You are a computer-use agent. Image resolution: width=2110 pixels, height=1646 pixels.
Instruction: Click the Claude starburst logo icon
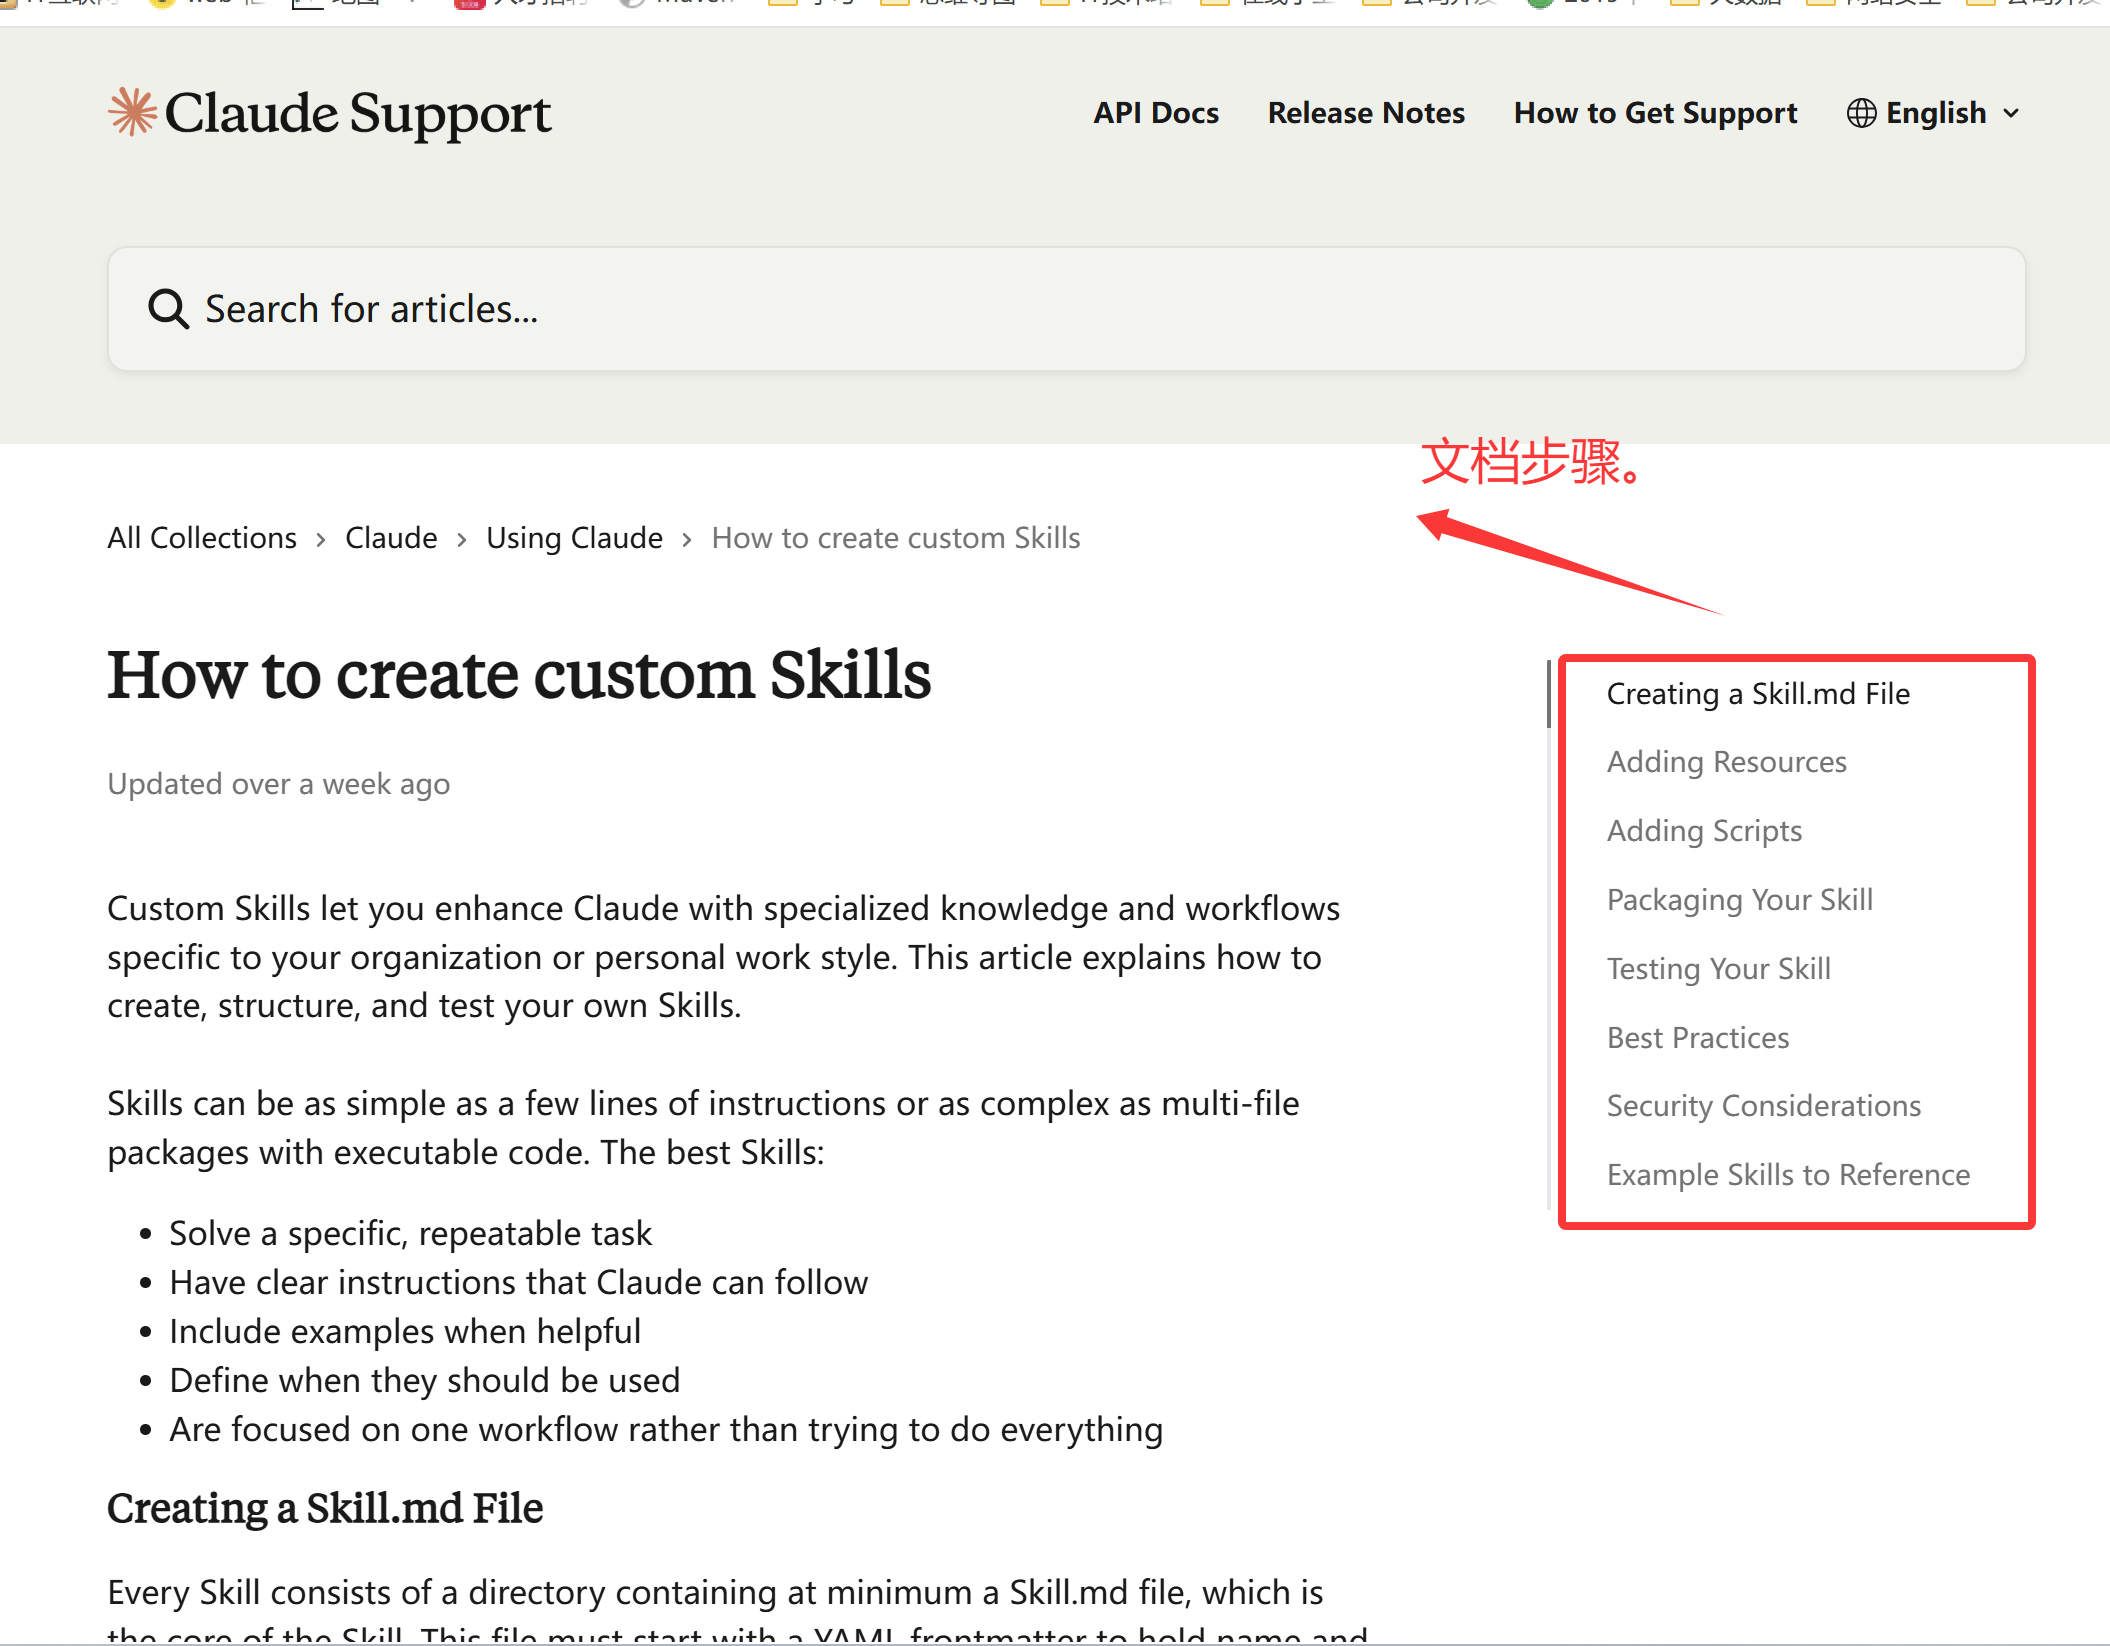click(132, 112)
